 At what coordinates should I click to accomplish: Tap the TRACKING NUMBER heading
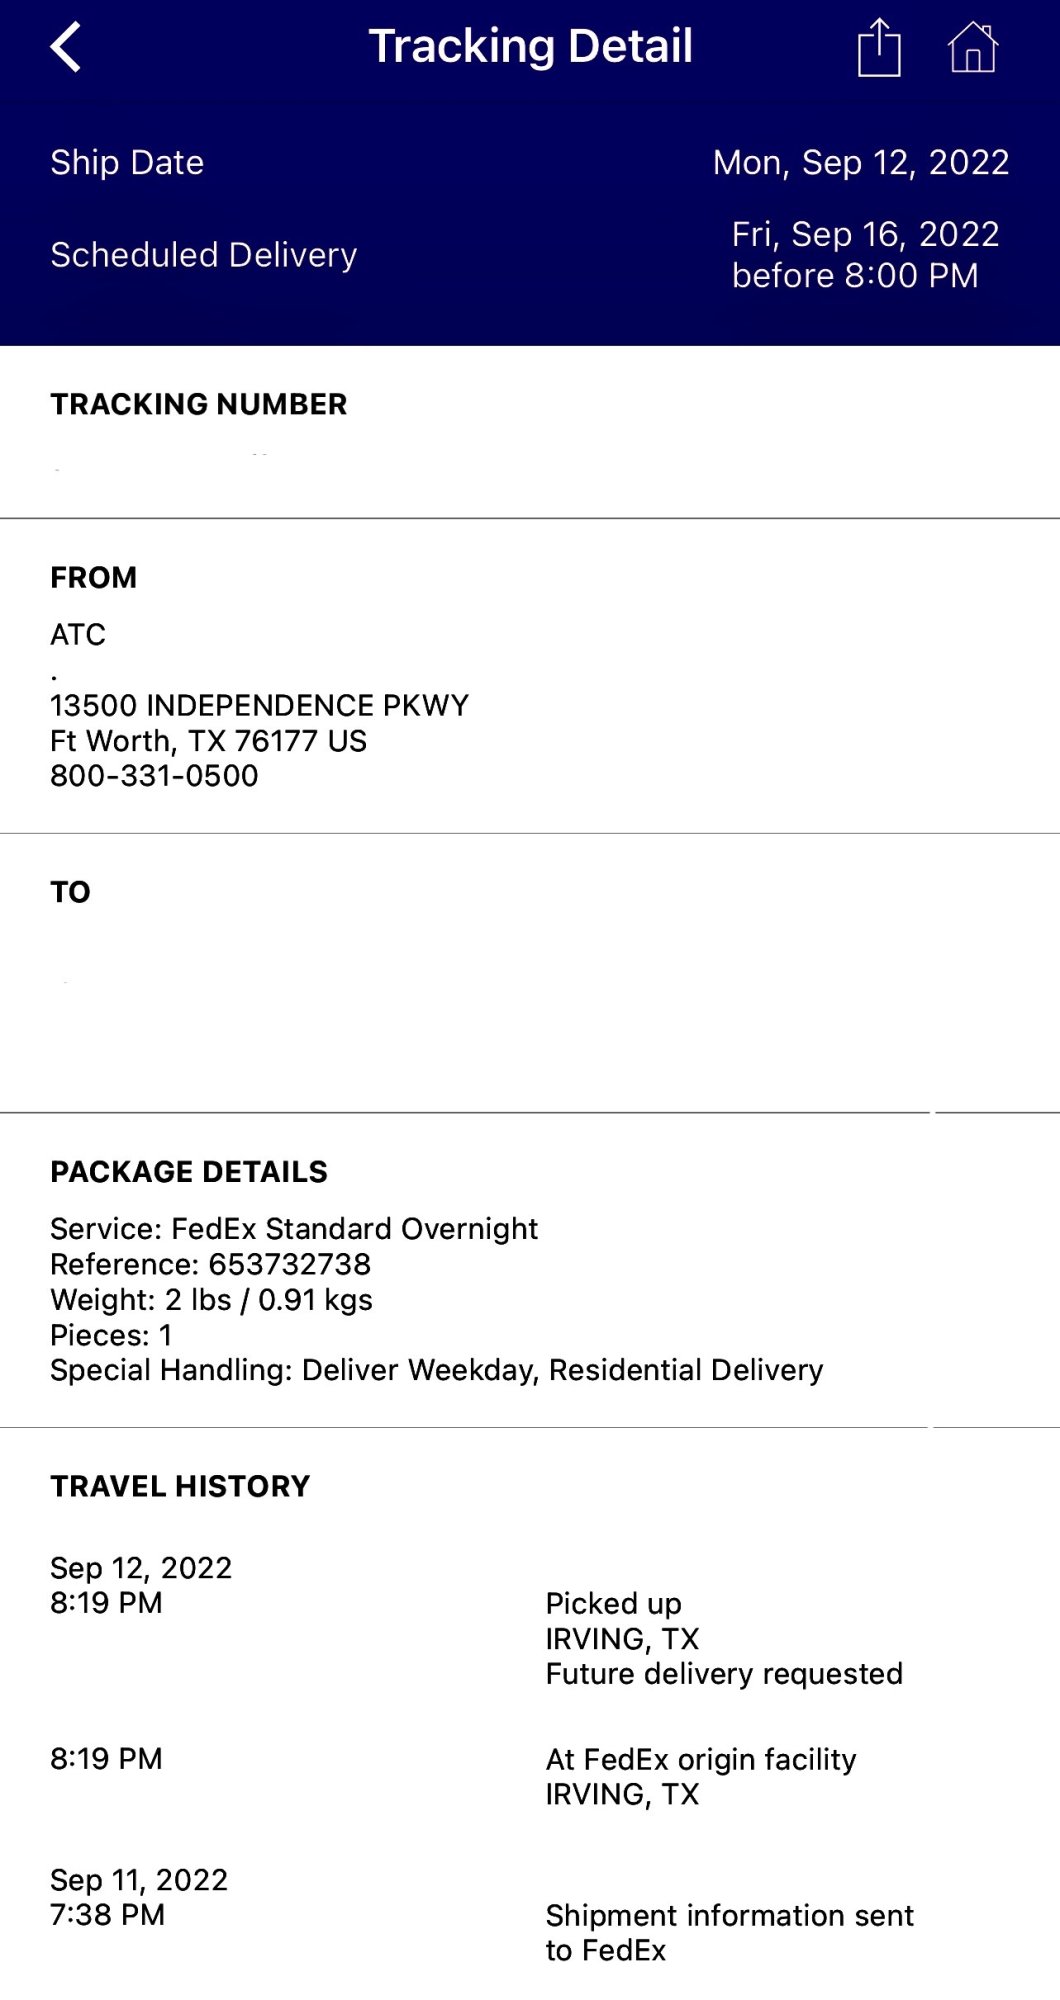[198, 404]
